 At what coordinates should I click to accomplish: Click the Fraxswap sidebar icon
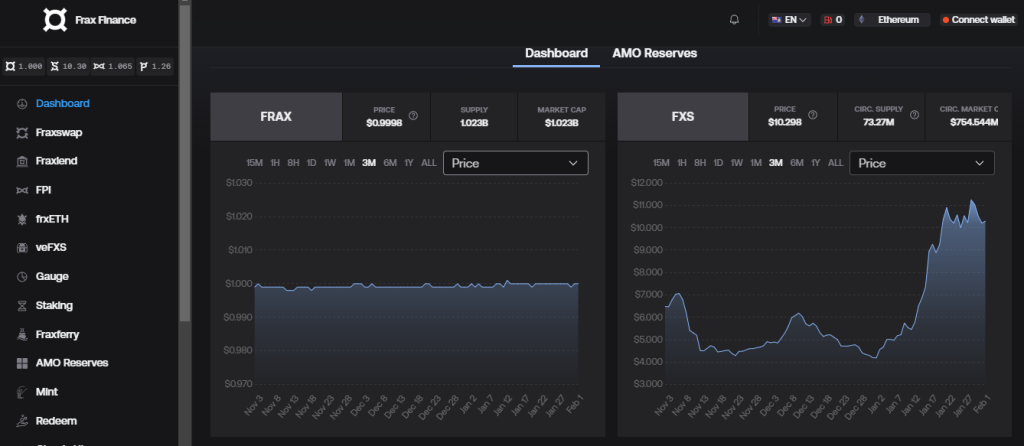22,133
